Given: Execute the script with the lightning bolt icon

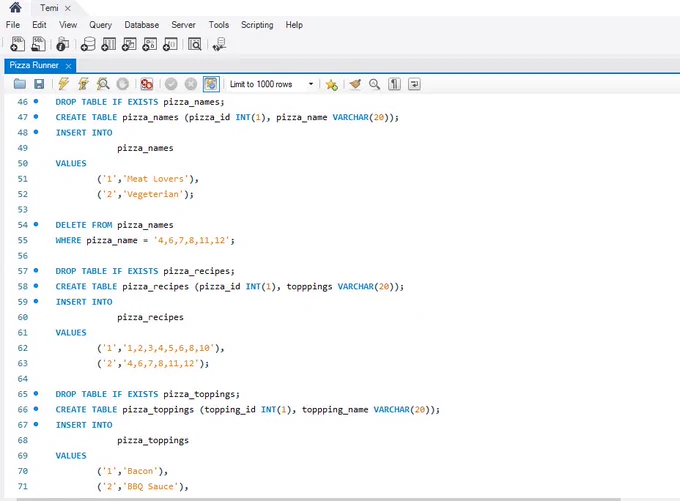Looking at the screenshot, I should 63,84.
